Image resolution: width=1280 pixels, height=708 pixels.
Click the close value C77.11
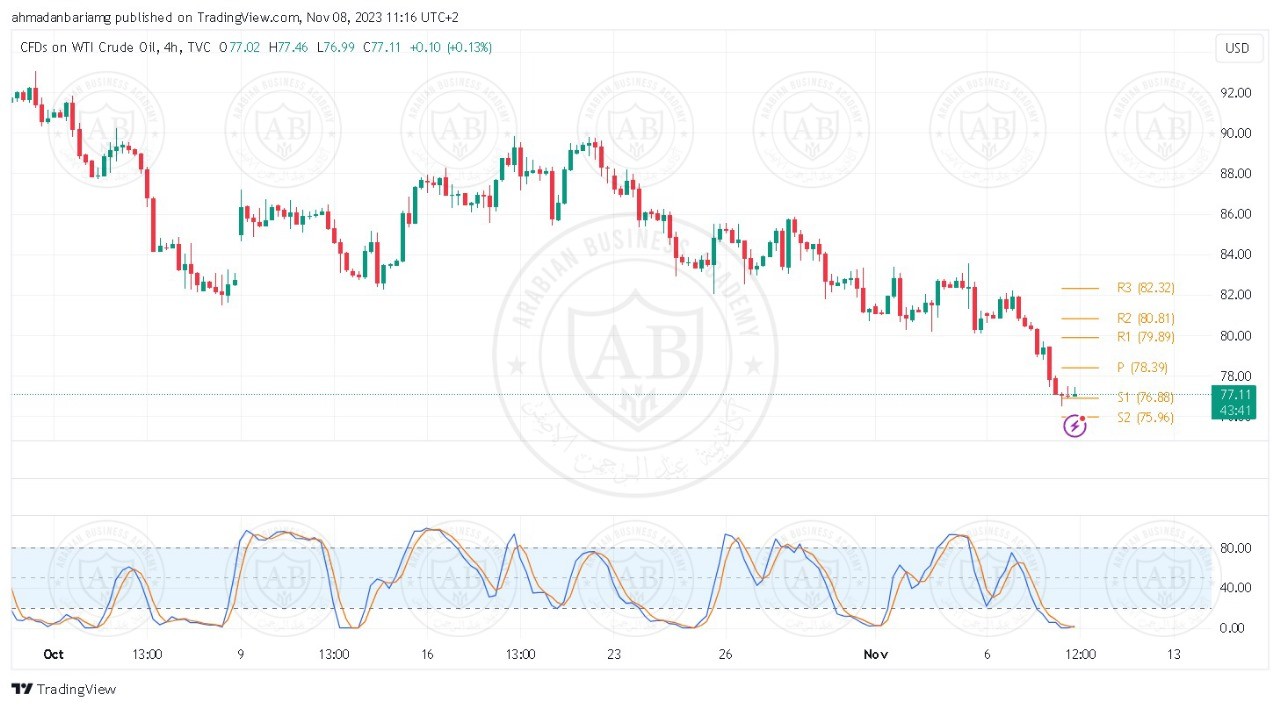pyautogui.click(x=382, y=47)
